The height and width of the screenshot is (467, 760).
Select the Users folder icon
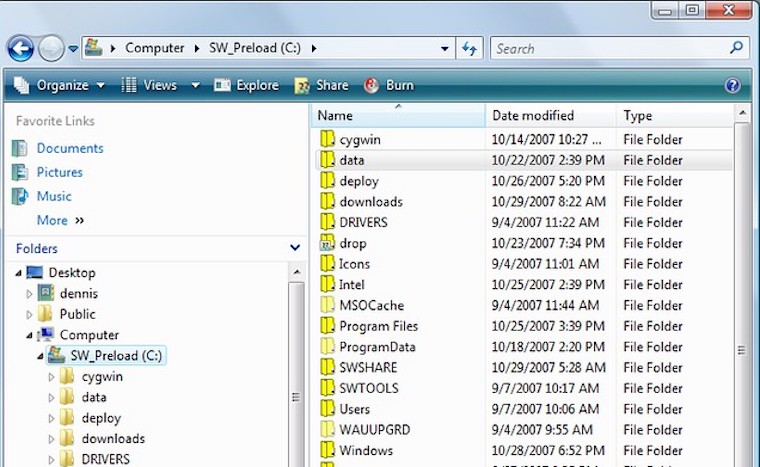(327, 408)
